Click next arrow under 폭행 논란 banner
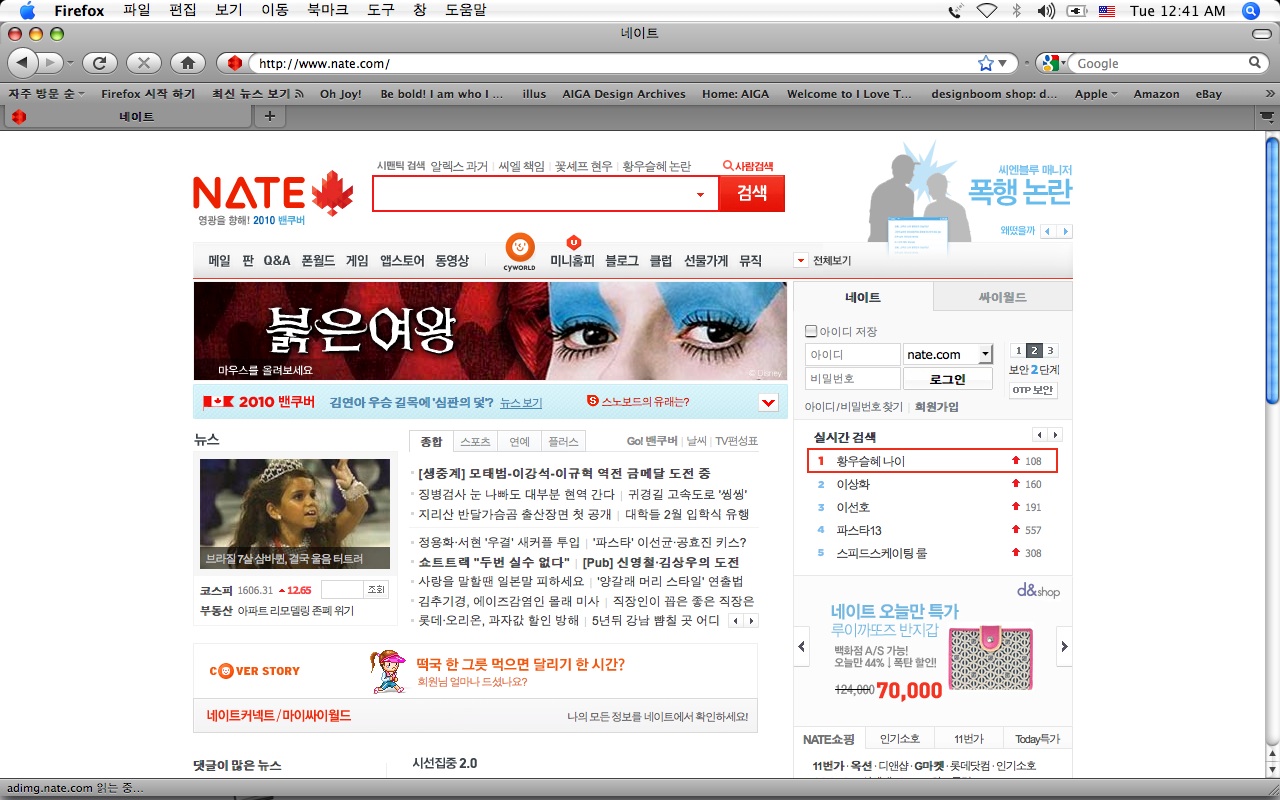1280x800 pixels. click(x=1064, y=231)
